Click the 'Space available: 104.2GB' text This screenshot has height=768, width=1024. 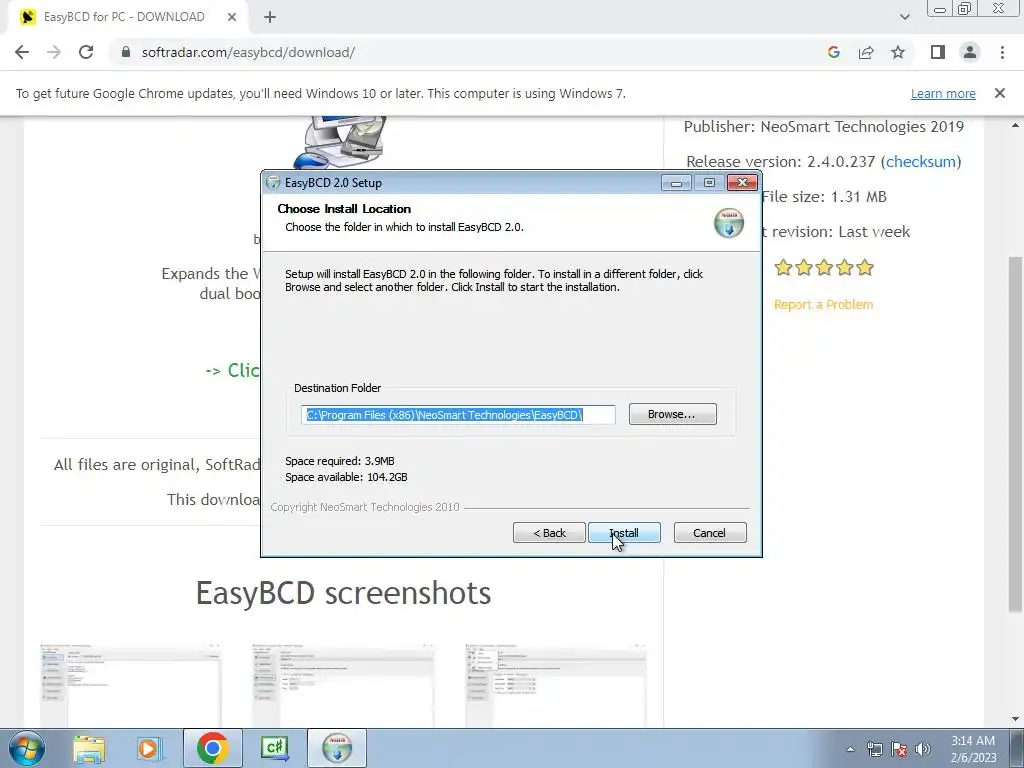pos(346,477)
